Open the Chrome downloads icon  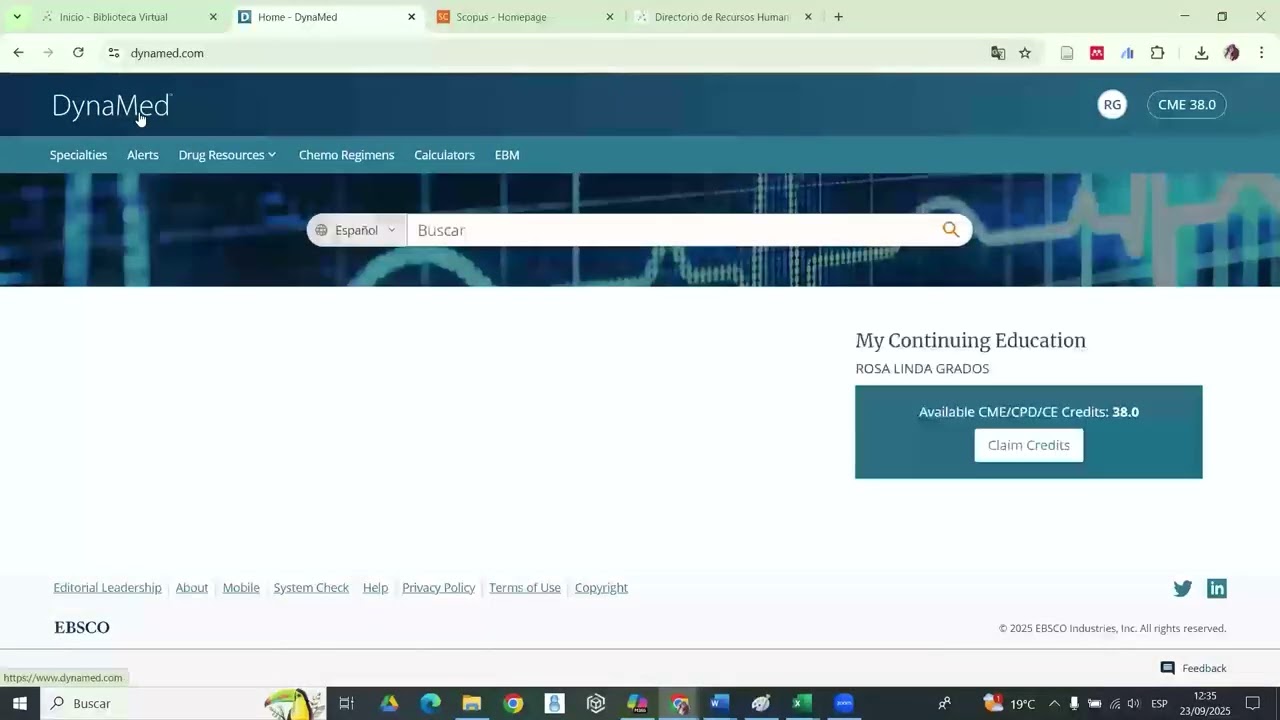click(x=1201, y=53)
